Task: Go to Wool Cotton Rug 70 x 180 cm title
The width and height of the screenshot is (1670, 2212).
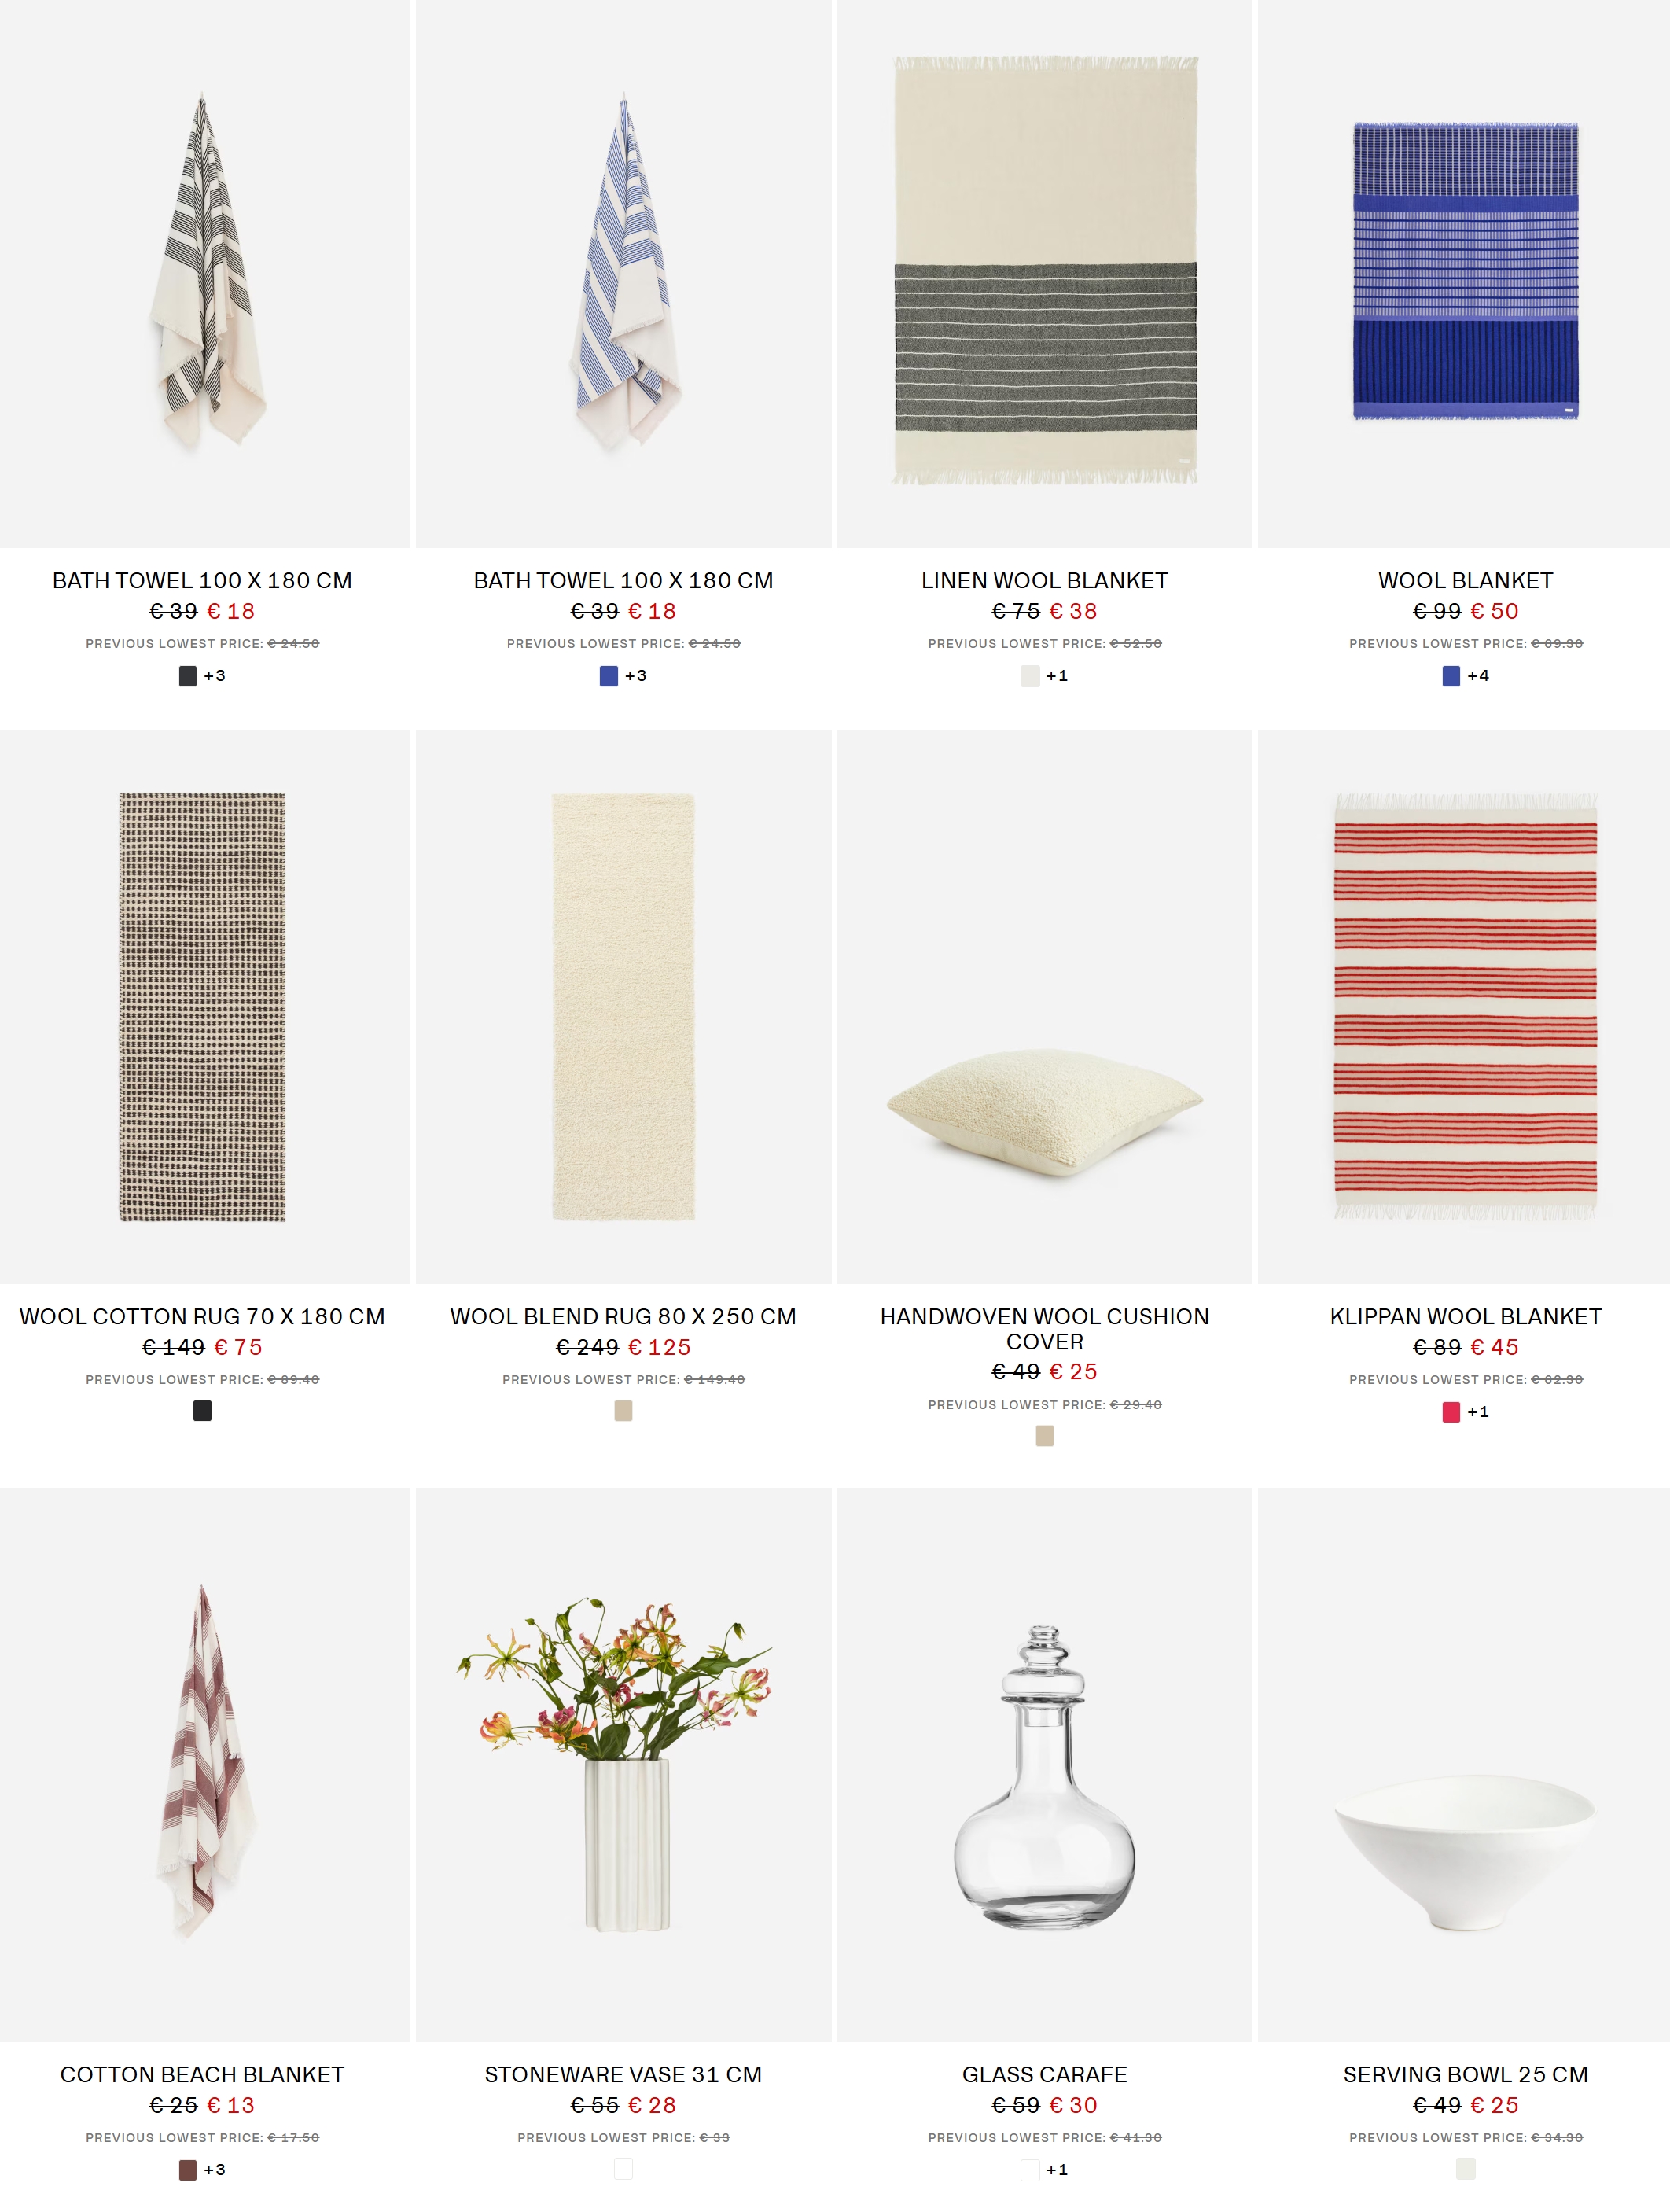Action: (x=202, y=1317)
